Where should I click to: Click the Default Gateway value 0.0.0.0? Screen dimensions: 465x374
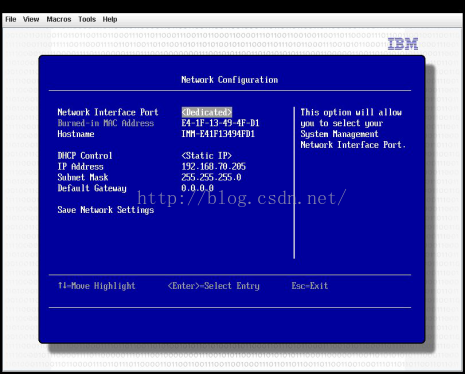[x=197, y=188]
